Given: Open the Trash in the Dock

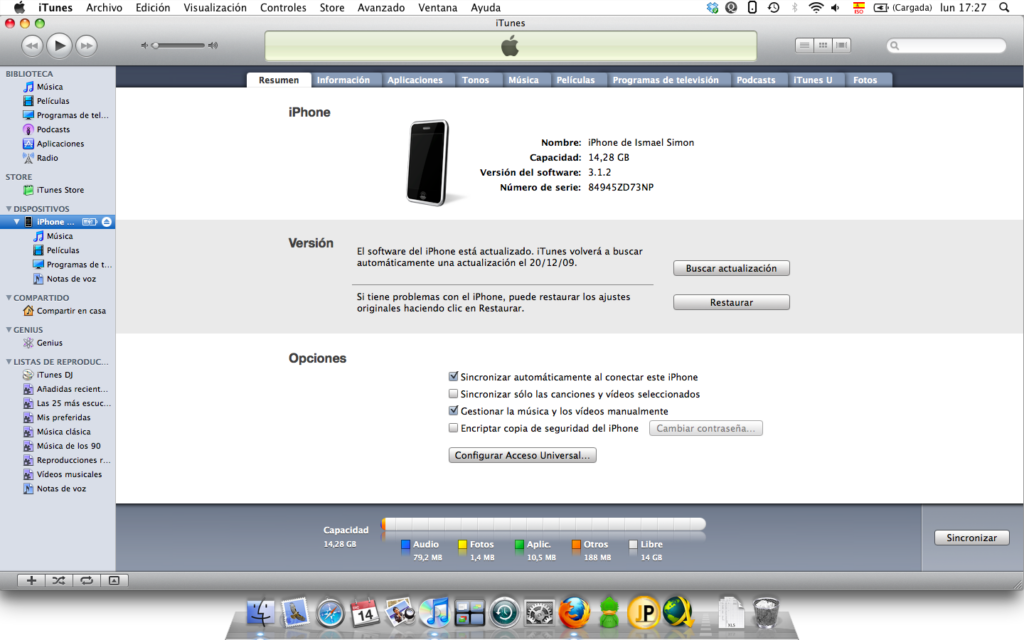Looking at the screenshot, I should 765,613.
